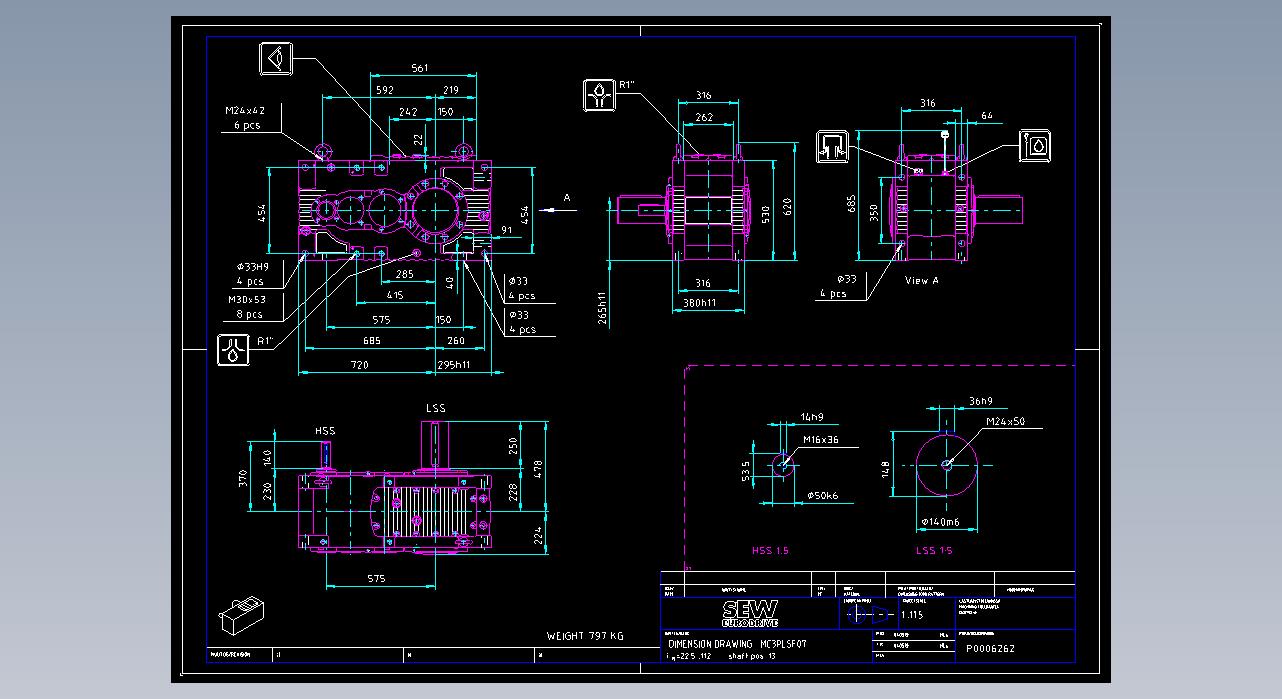This screenshot has height=699, width=1282.
Task: Click the oil drain R1" symbol at bottom left
Action: pos(233,351)
